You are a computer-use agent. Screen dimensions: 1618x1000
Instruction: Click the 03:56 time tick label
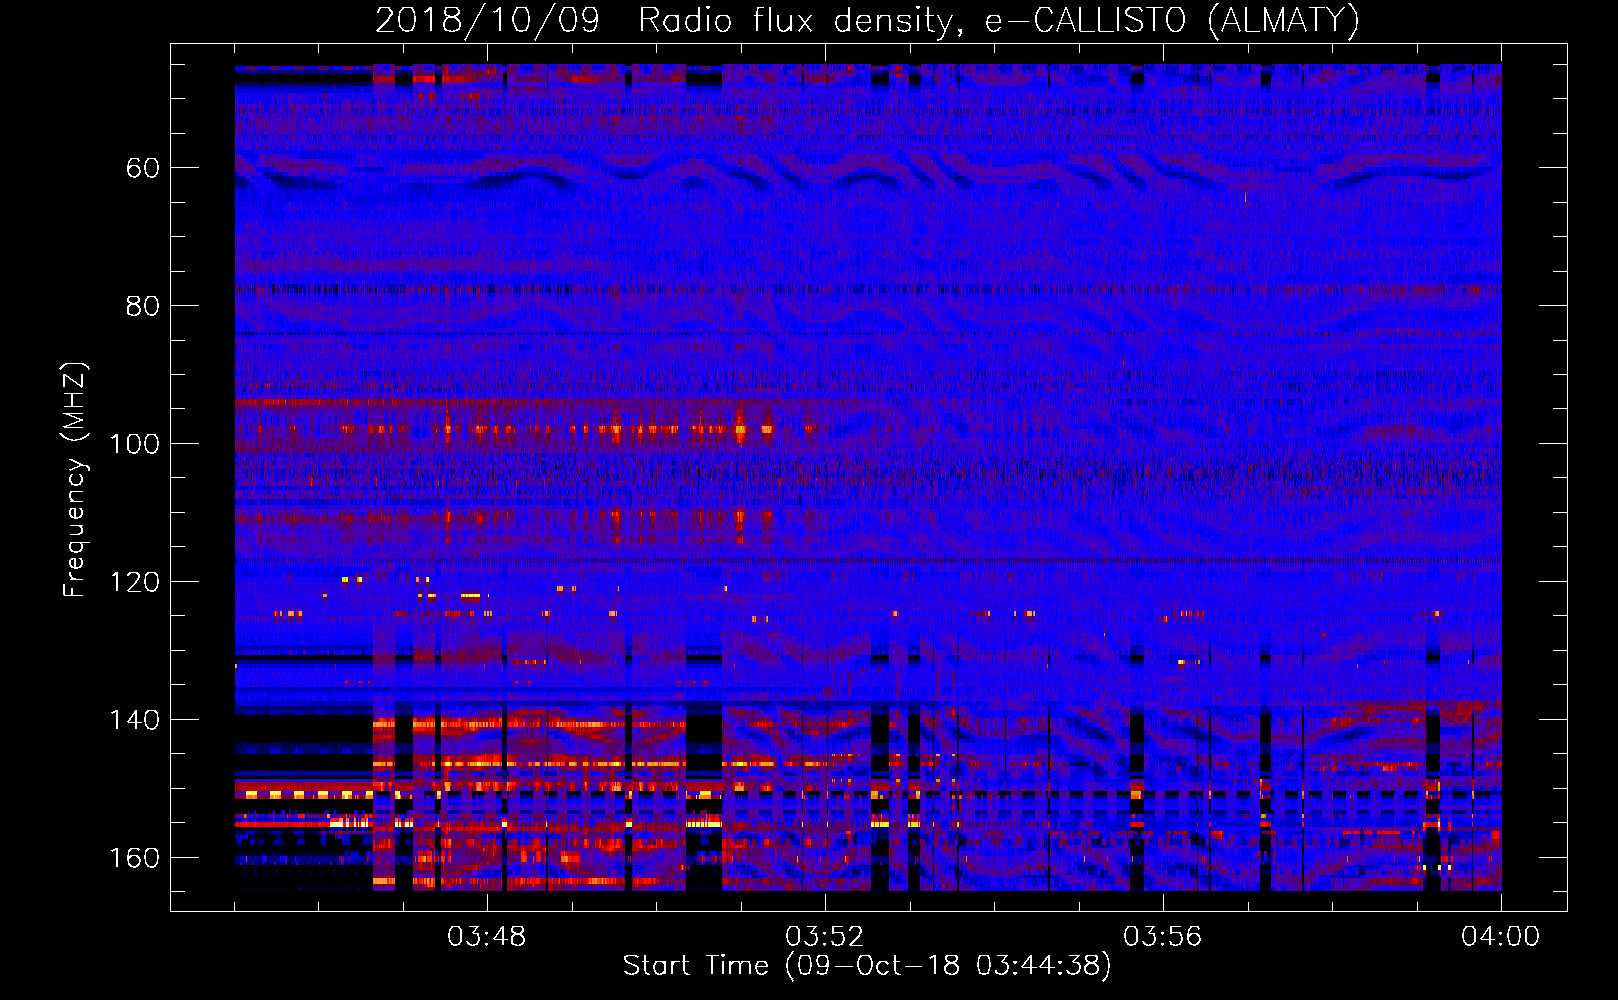(1163, 937)
